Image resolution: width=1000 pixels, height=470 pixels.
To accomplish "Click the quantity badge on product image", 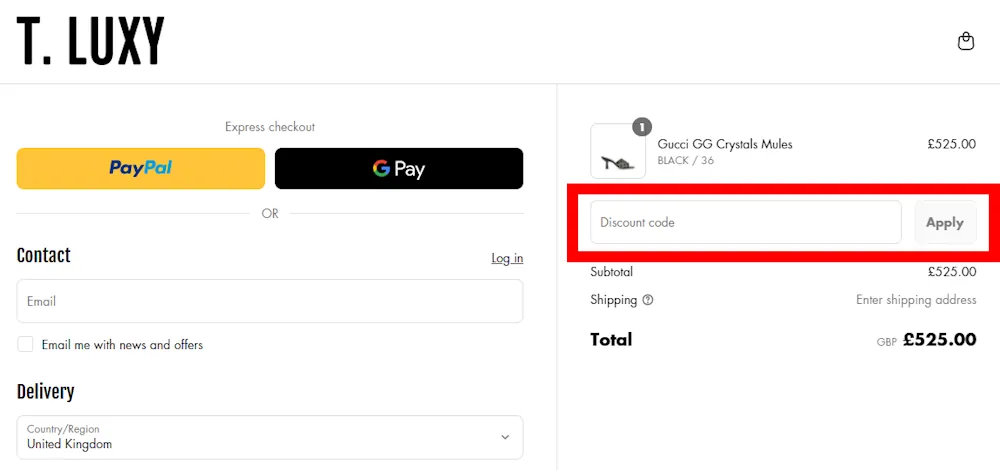I will click(x=642, y=127).
